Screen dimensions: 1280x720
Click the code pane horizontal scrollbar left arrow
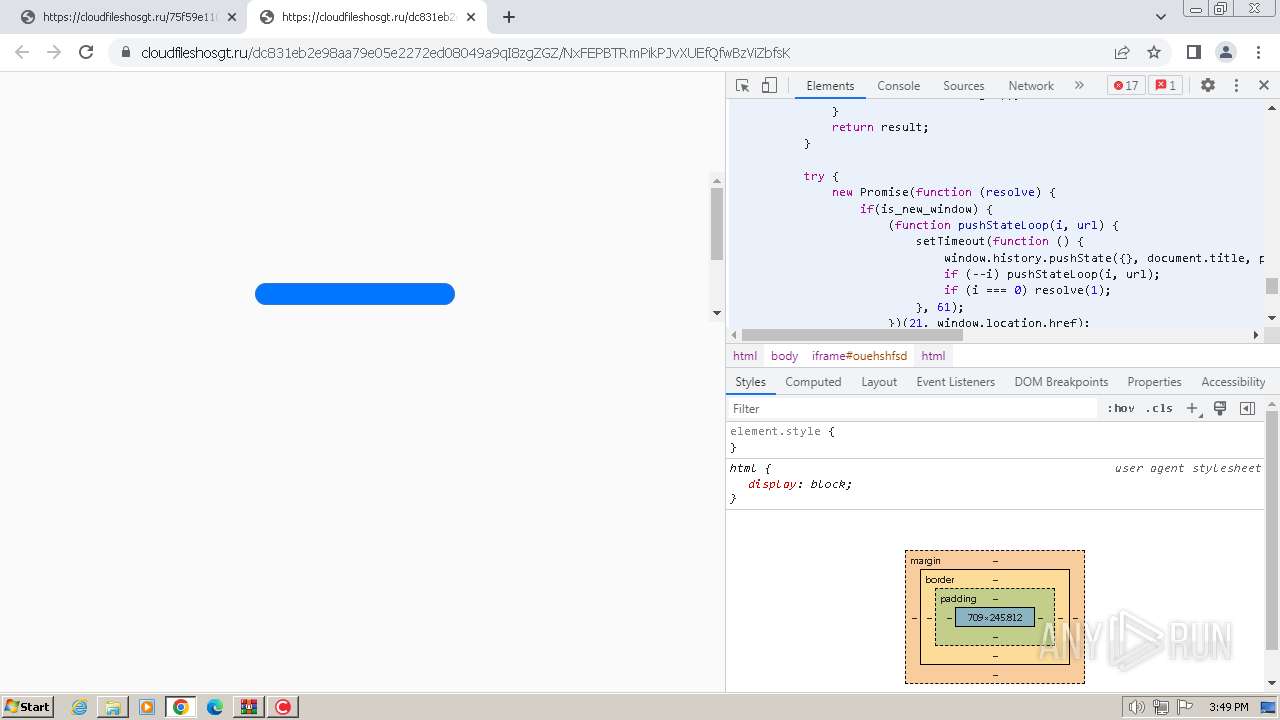click(735, 335)
